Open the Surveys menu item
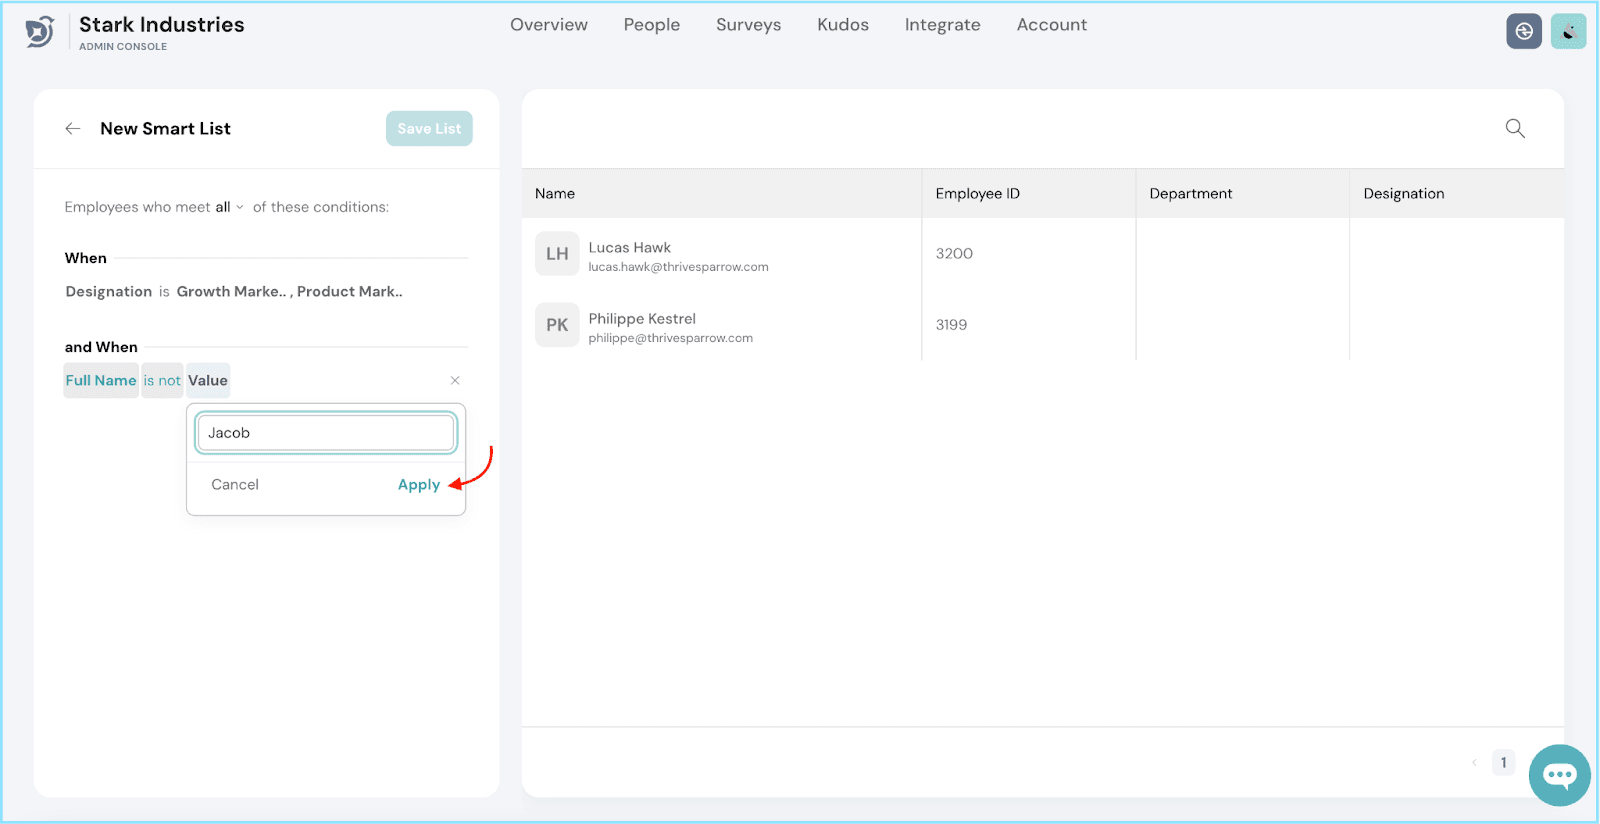Screen dimensions: 1600x824 coord(748,25)
